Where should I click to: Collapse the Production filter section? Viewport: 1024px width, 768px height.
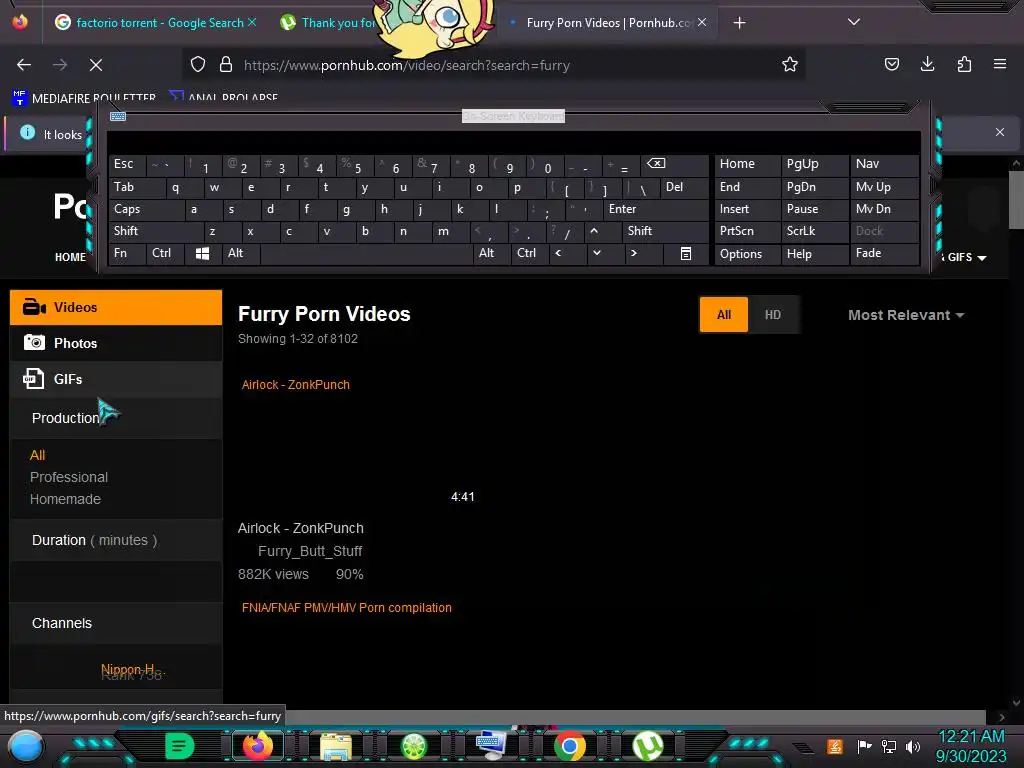click(116, 418)
